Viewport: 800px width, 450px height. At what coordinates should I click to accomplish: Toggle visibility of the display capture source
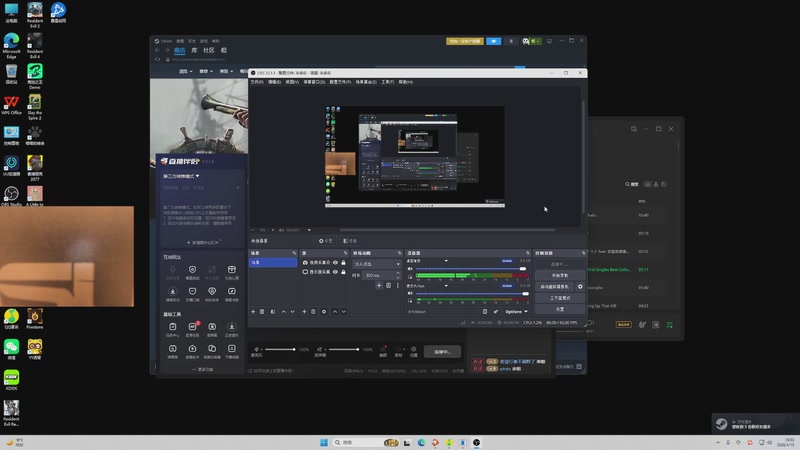tap(335, 272)
